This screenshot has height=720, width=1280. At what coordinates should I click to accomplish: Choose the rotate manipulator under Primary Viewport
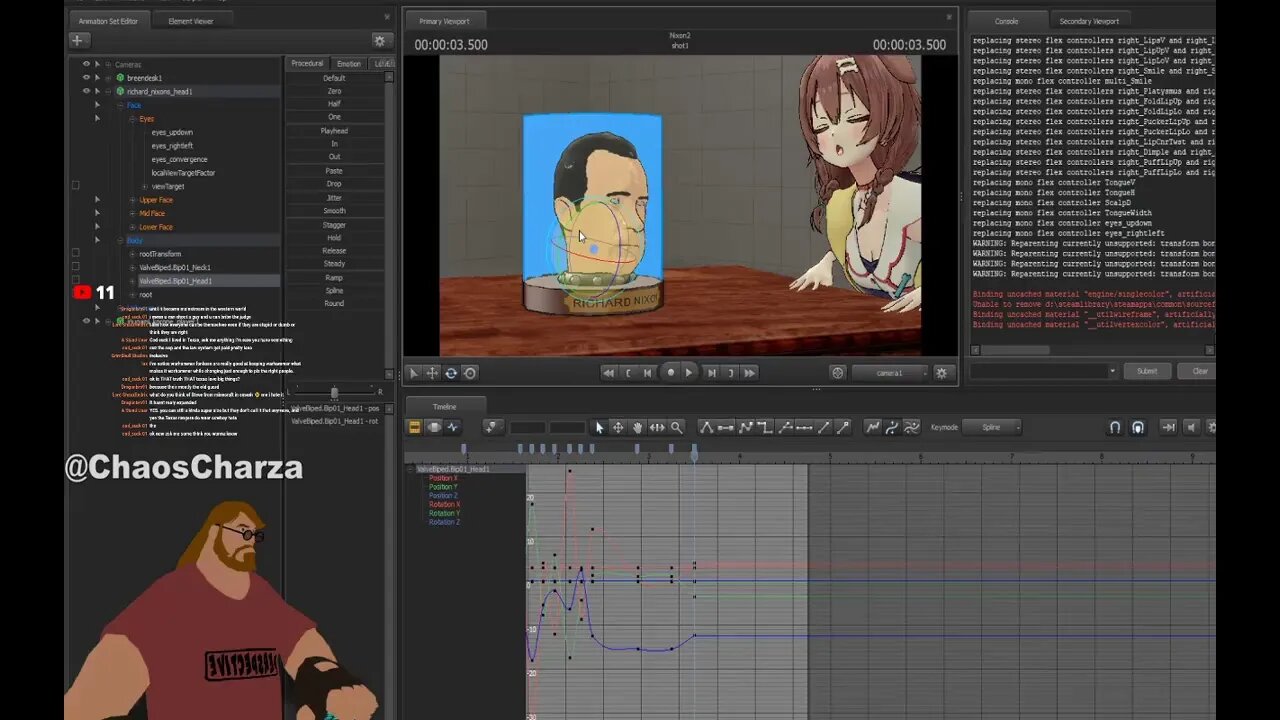tap(451, 373)
